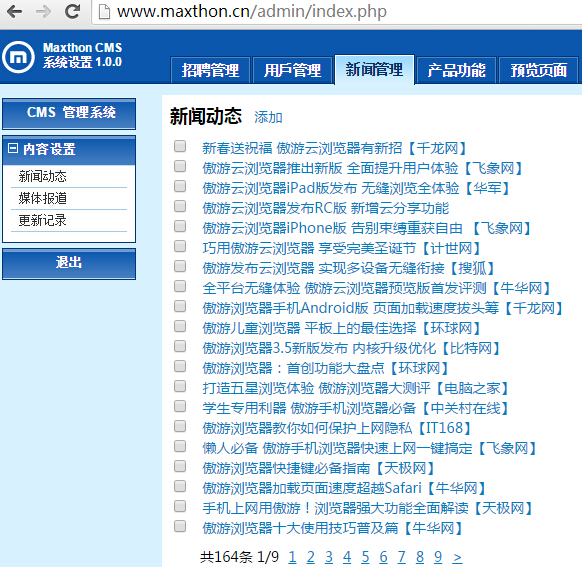Reload the page with the refresh icon

tap(72, 12)
